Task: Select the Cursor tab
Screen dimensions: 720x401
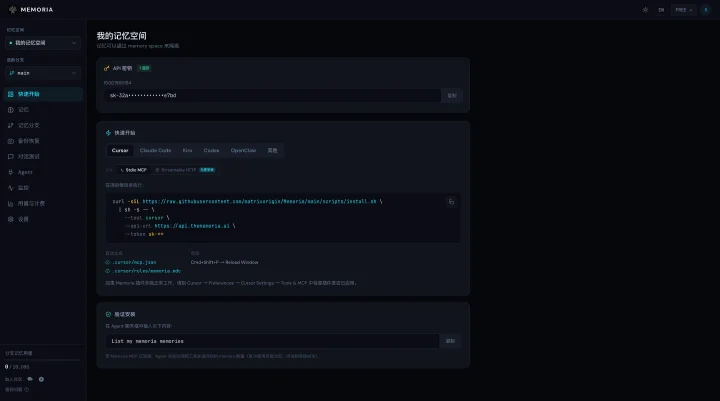Action: click(120, 151)
